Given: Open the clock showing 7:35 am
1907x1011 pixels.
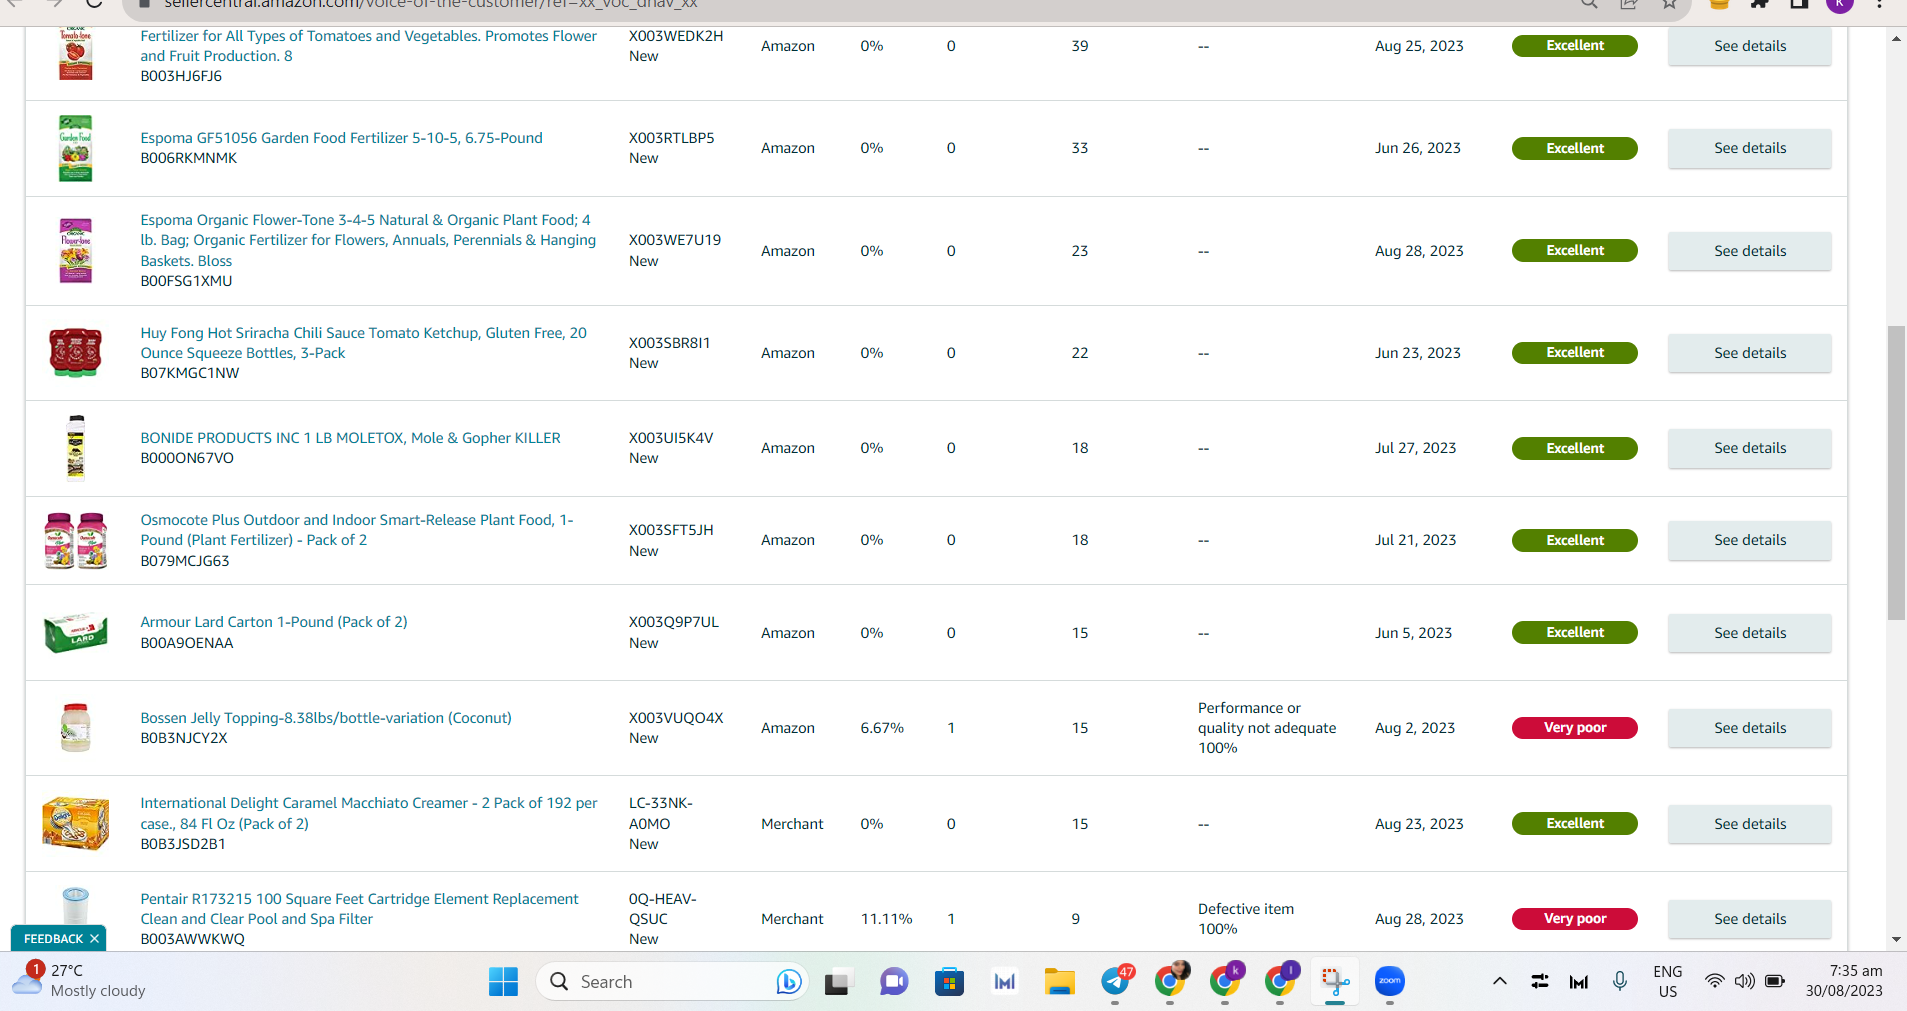Looking at the screenshot, I should [x=1845, y=981].
